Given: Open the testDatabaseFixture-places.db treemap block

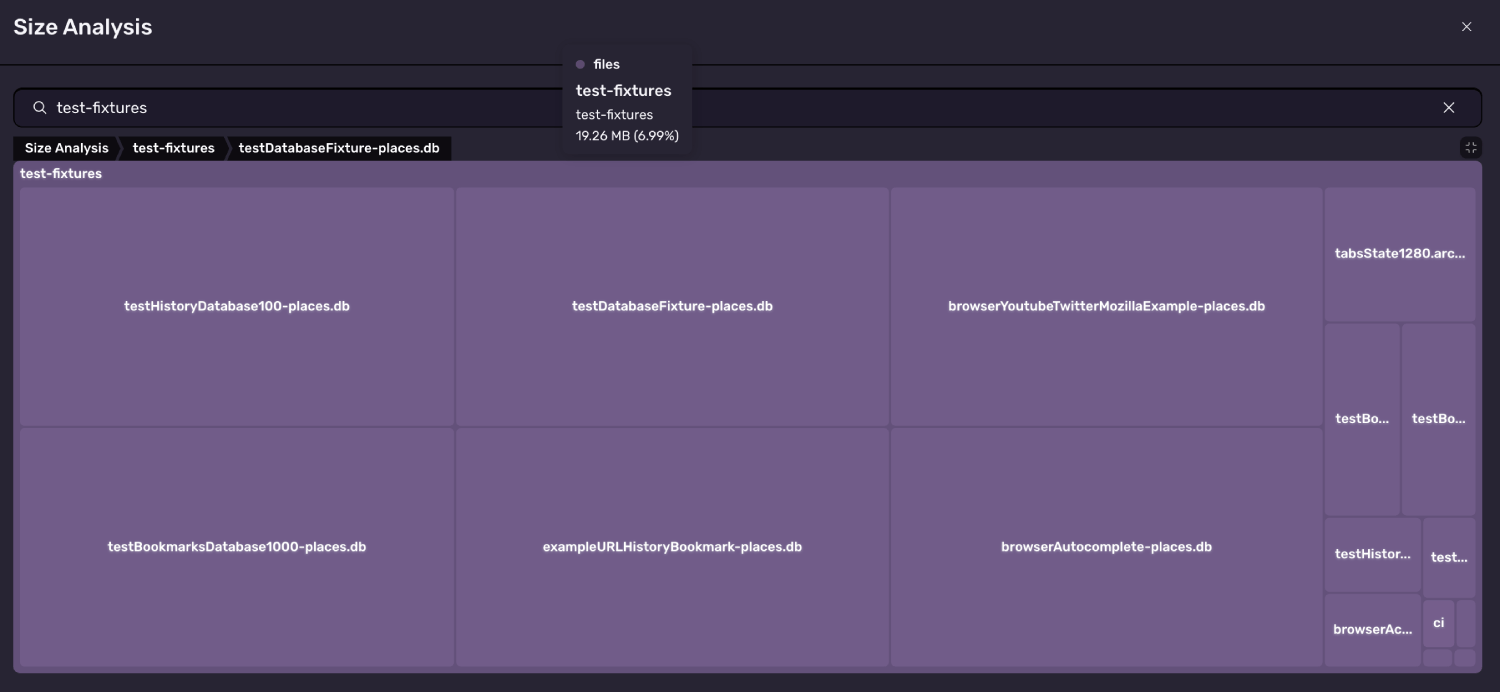Looking at the screenshot, I should tap(672, 306).
